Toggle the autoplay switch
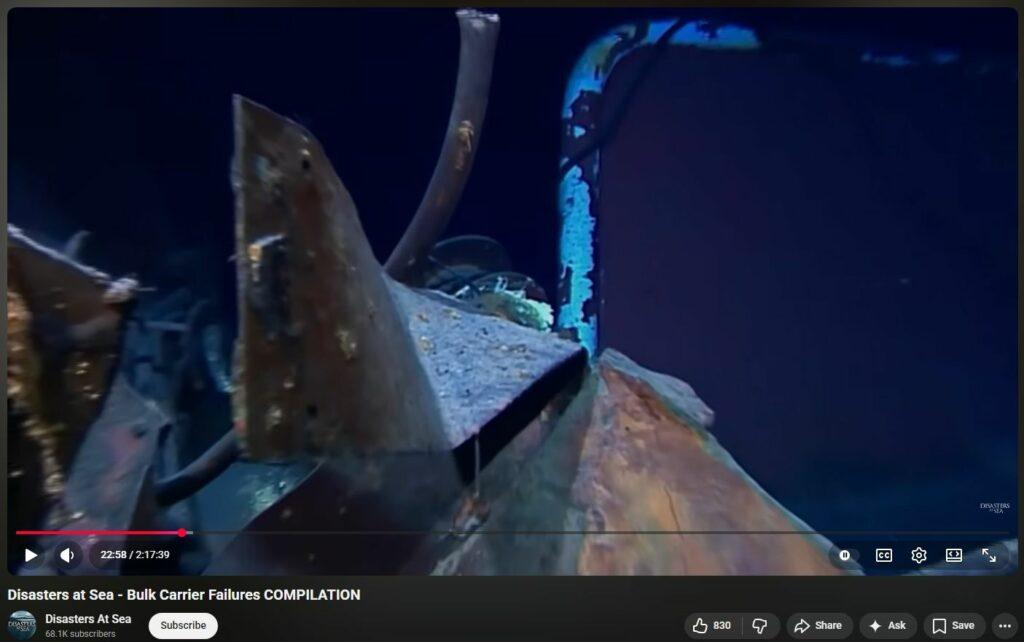This screenshot has height=642, width=1024. 845,555
